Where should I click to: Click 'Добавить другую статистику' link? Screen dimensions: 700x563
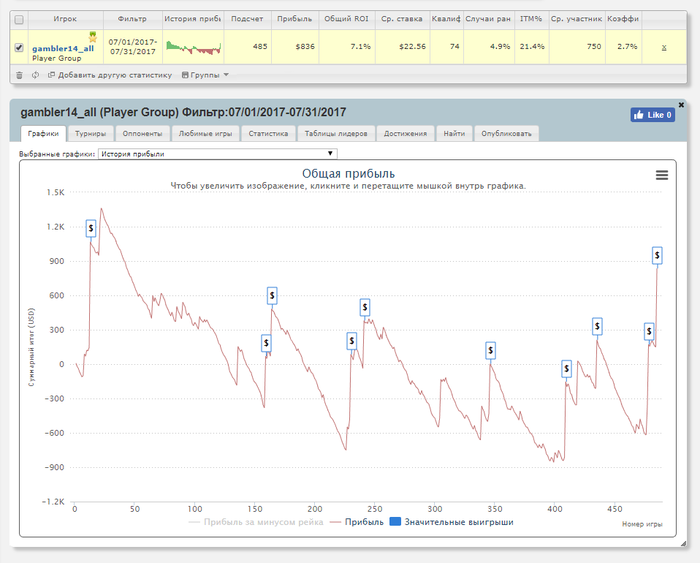pos(110,75)
